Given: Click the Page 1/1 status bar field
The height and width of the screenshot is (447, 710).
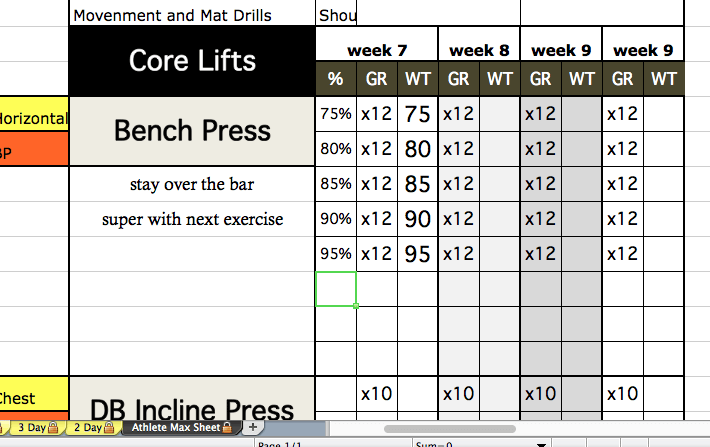Looking at the screenshot, I should click(333, 444).
